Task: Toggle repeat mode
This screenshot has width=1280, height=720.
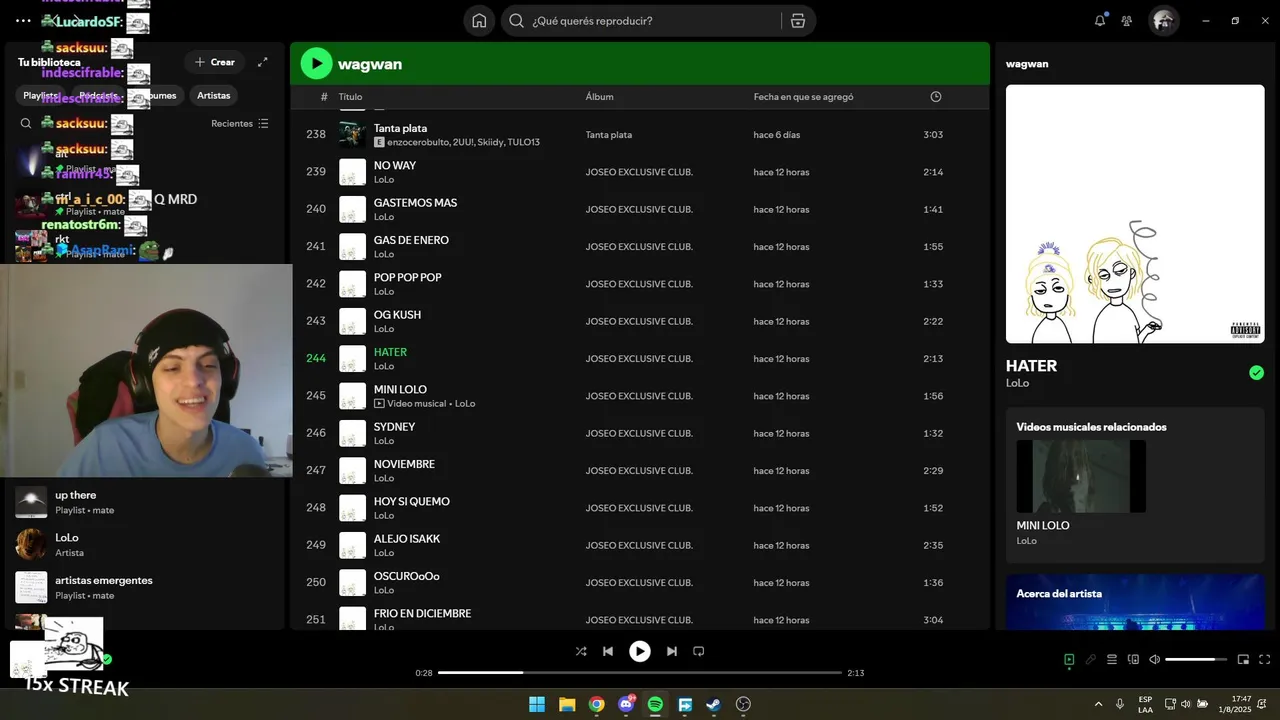Action: point(699,651)
